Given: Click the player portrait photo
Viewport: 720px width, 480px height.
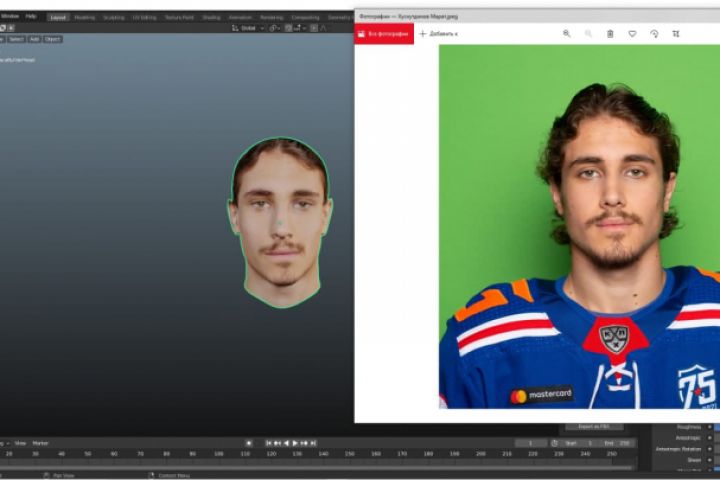Looking at the screenshot, I should (x=579, y=226).
